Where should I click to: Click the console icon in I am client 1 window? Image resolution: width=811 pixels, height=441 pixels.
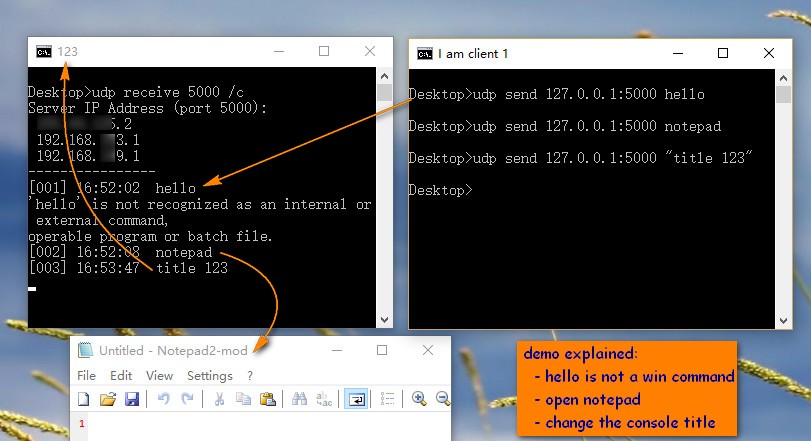pyautogui.click(x=425, y=54)
